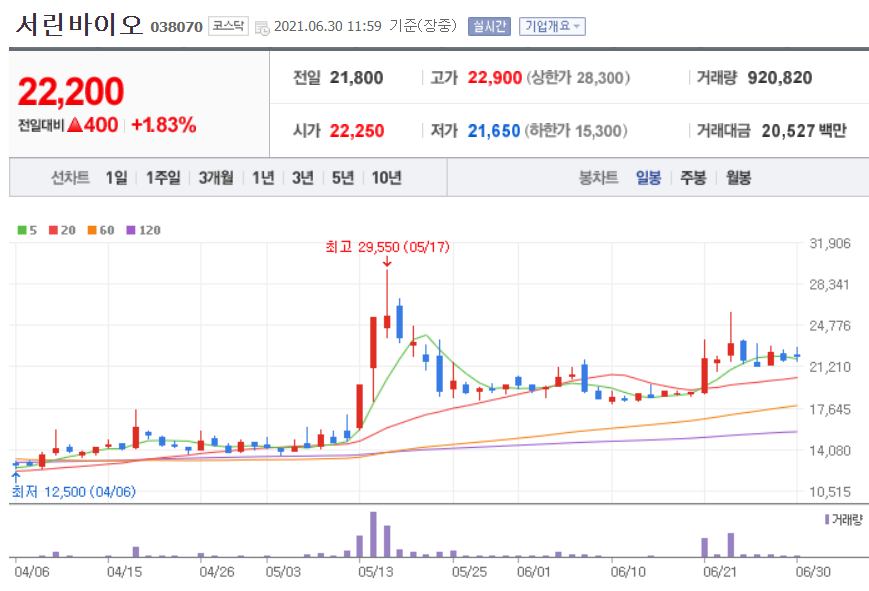Click the 21,210 price axis label
Screen dimensions: 869x591
(830, 367)
